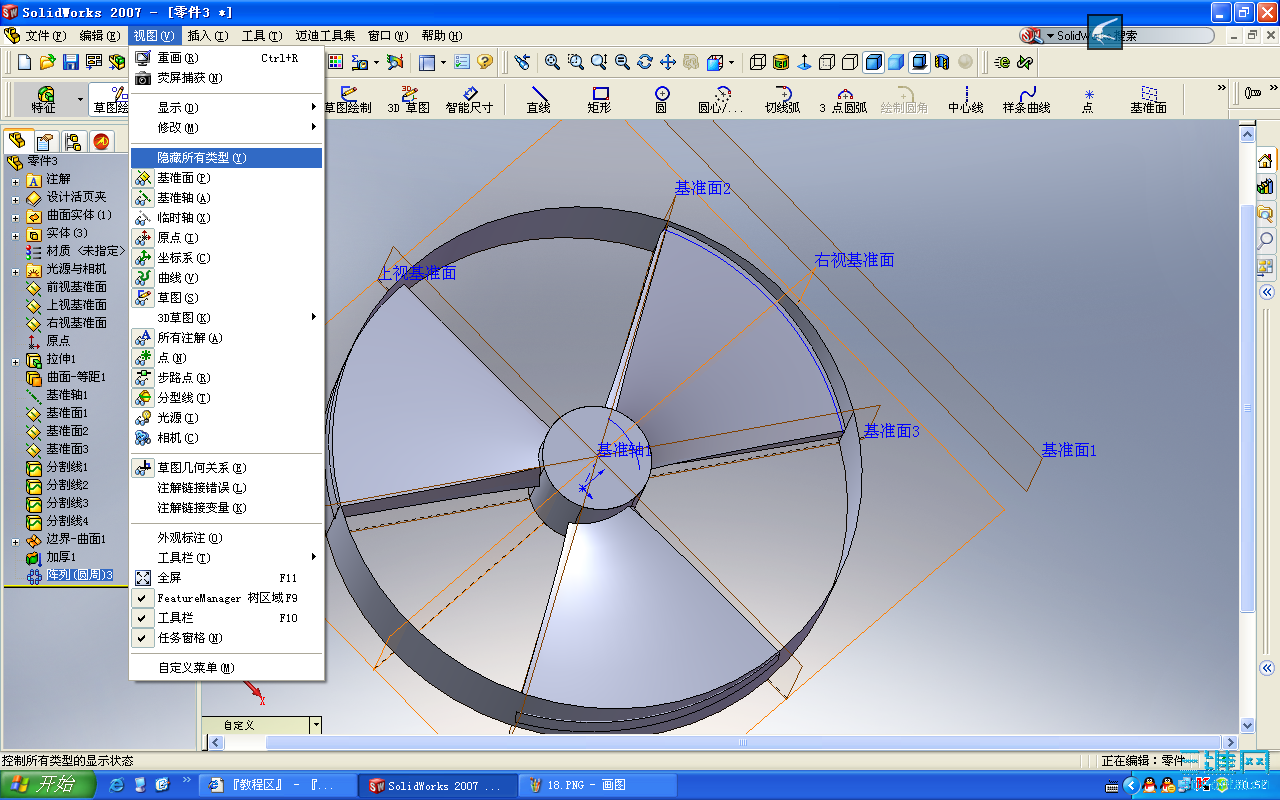Image resolution: width=1280 pixels, height=800 pixels.
Task: Click the 重画 (R) redraw menu entry
Action: (226, 58)
